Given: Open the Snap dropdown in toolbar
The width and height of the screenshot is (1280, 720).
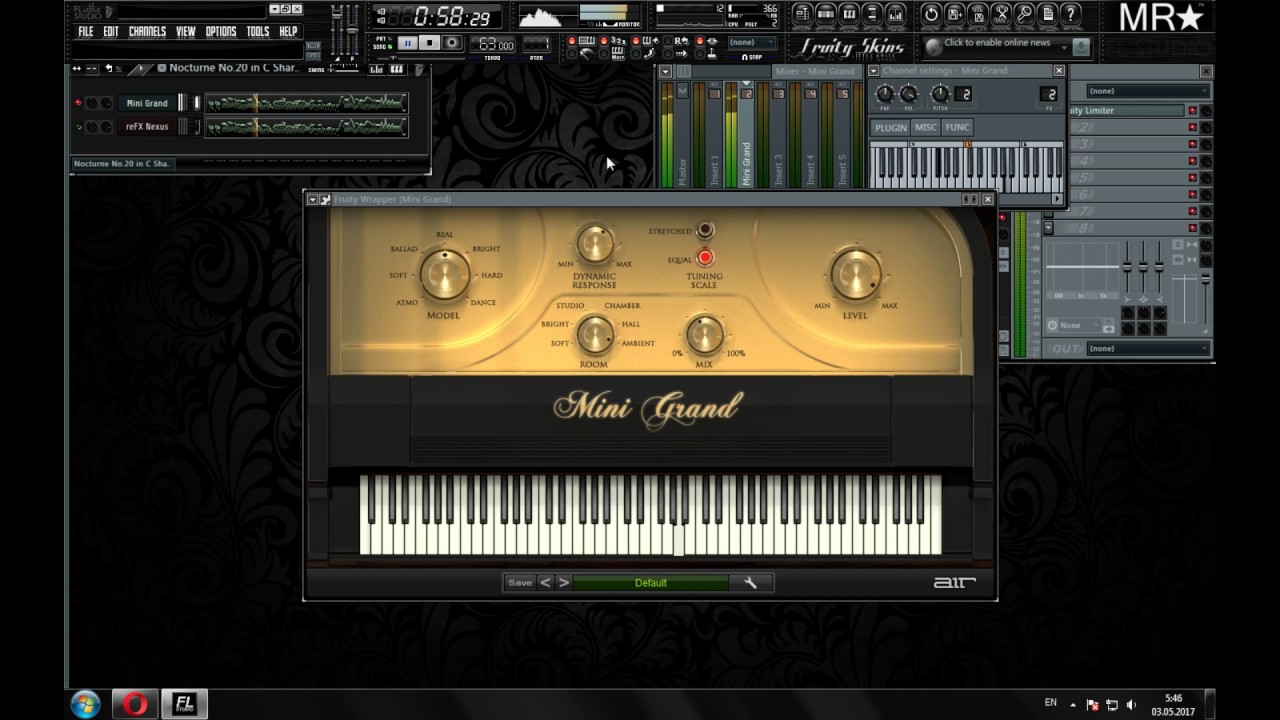Looking at the screenshot, I should (753, 42).
